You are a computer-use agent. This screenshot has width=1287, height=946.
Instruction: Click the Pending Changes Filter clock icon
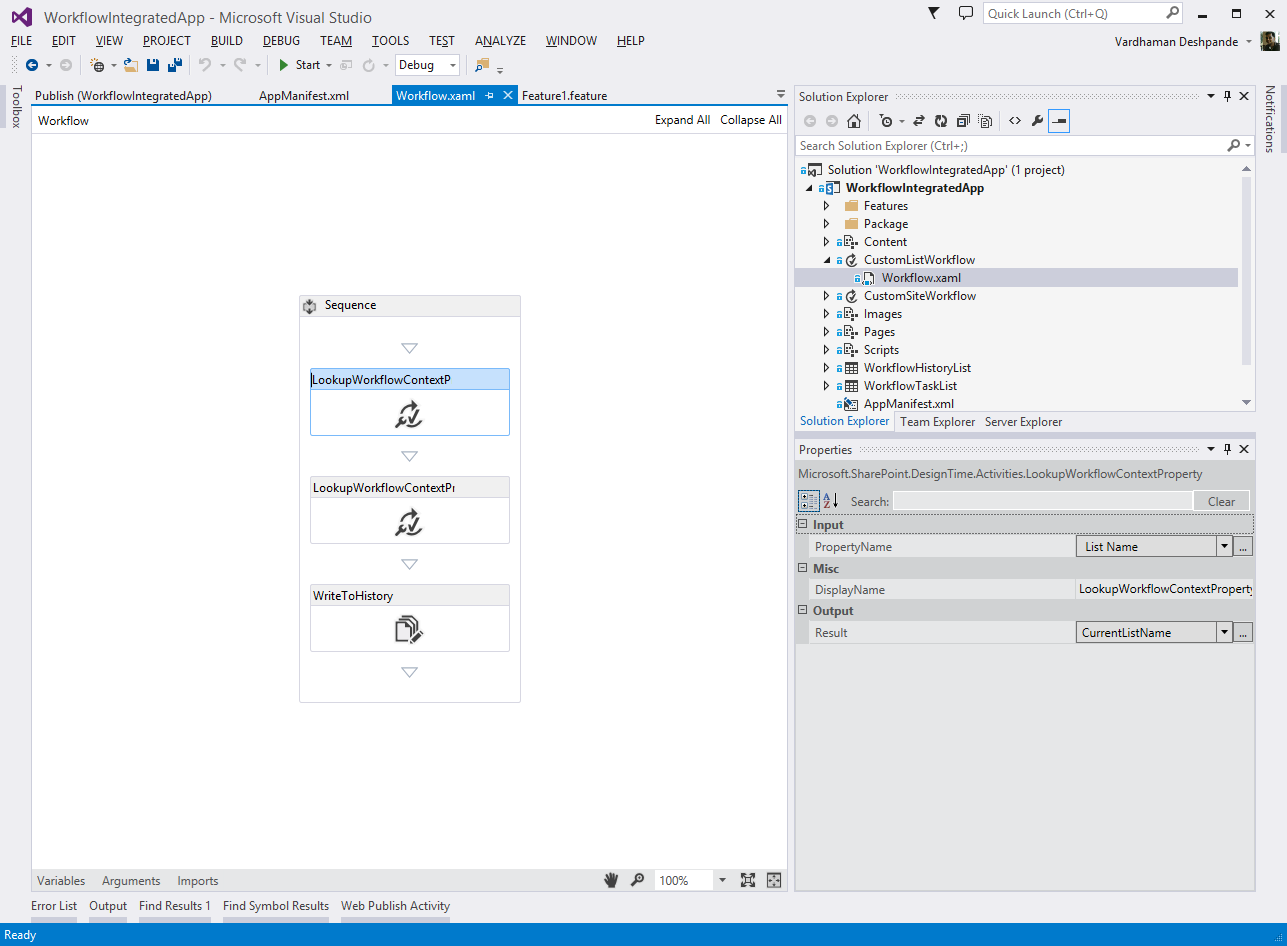[885, 121]
